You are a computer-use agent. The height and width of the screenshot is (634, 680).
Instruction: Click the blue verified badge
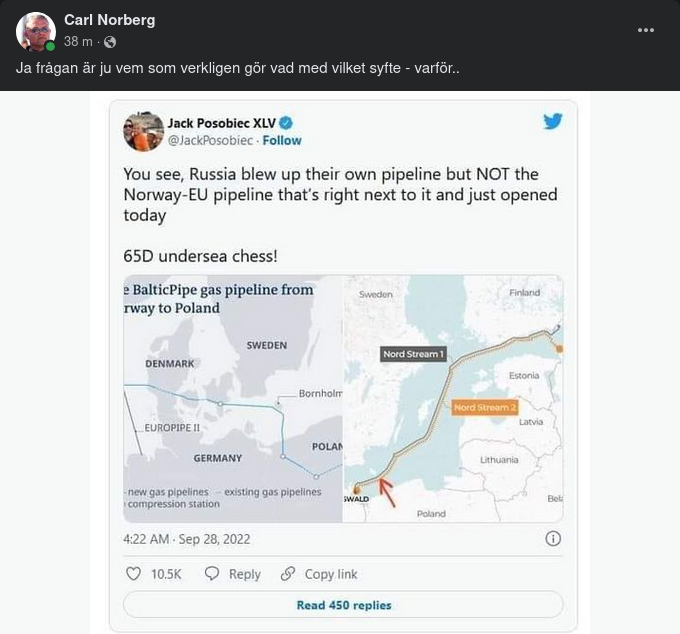[285, 123]
